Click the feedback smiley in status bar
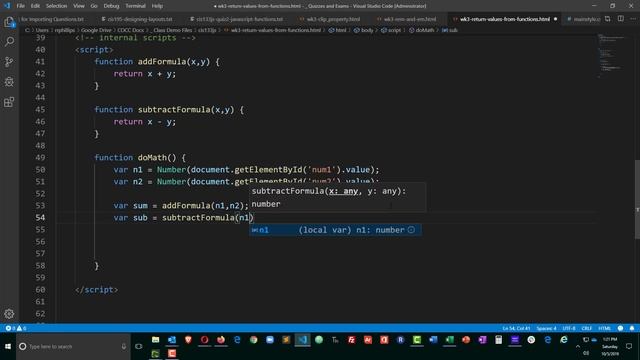This screenshot has height=360, width=640. [x=620, y=328]
